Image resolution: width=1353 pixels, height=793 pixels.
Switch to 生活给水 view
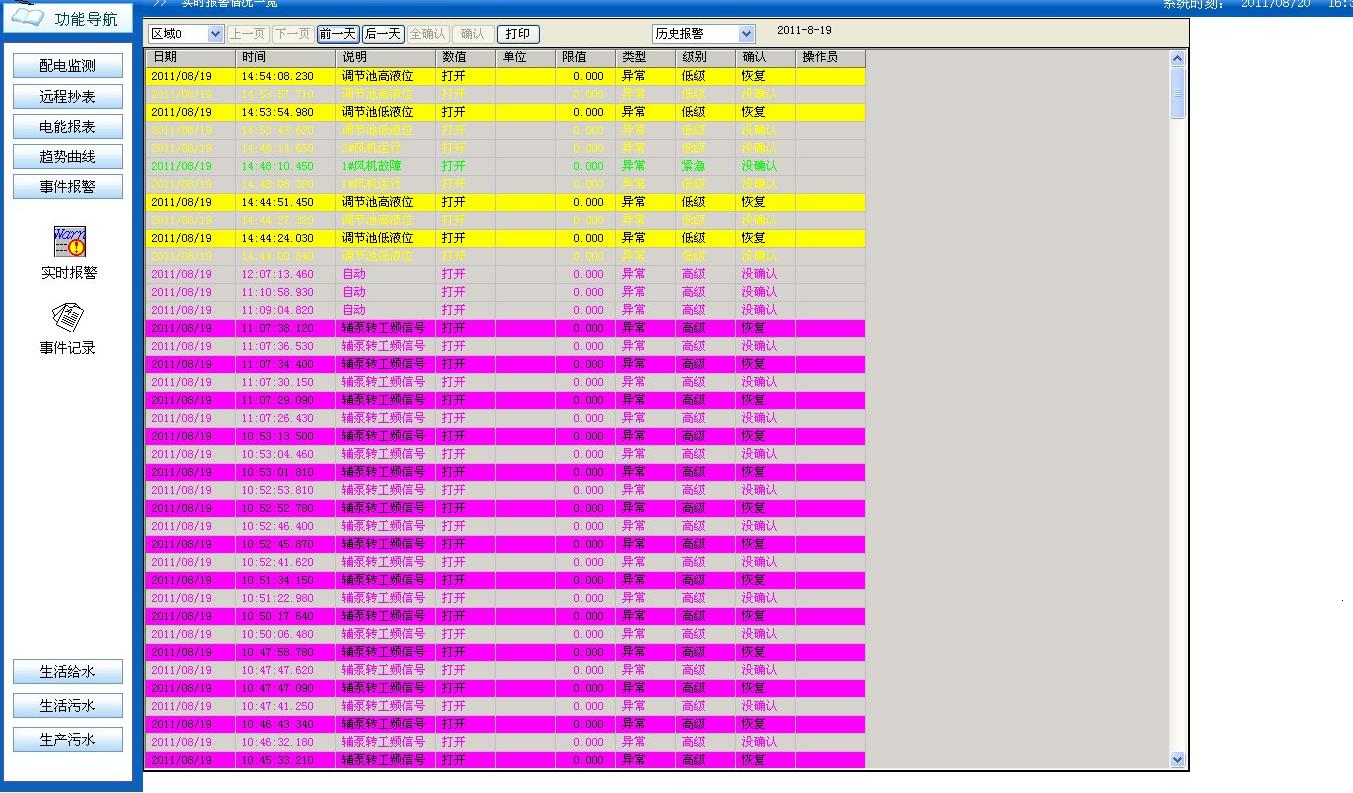click(68, 672)
